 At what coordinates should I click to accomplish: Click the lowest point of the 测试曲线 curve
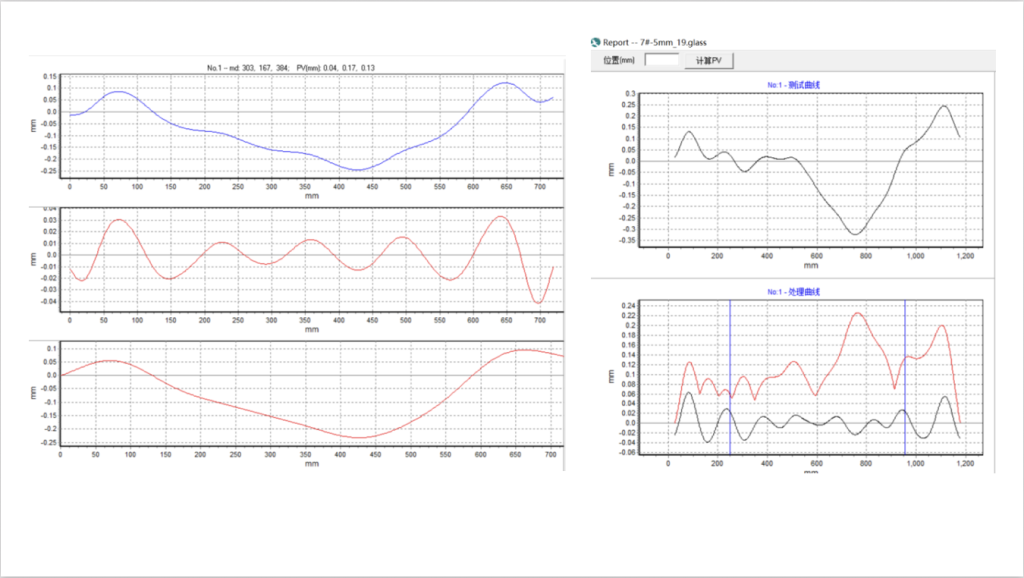click(855, 234)
